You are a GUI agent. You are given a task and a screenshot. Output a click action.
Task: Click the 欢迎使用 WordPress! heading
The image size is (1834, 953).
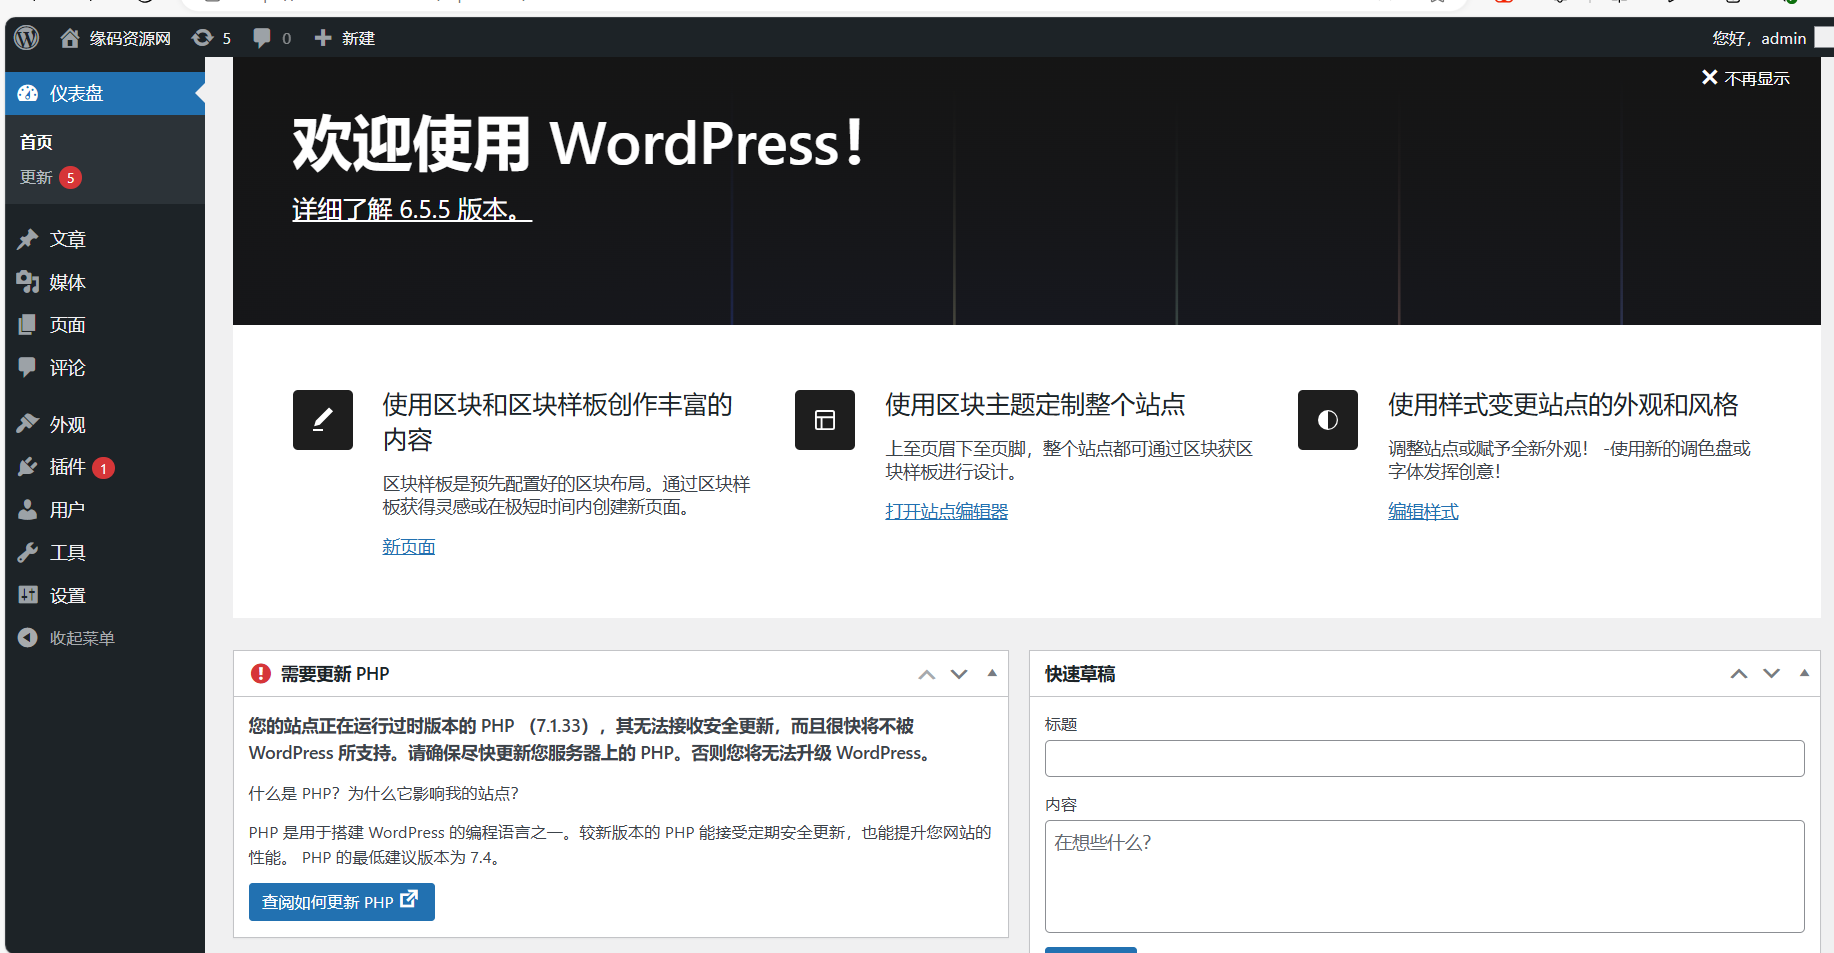(578, 143)
